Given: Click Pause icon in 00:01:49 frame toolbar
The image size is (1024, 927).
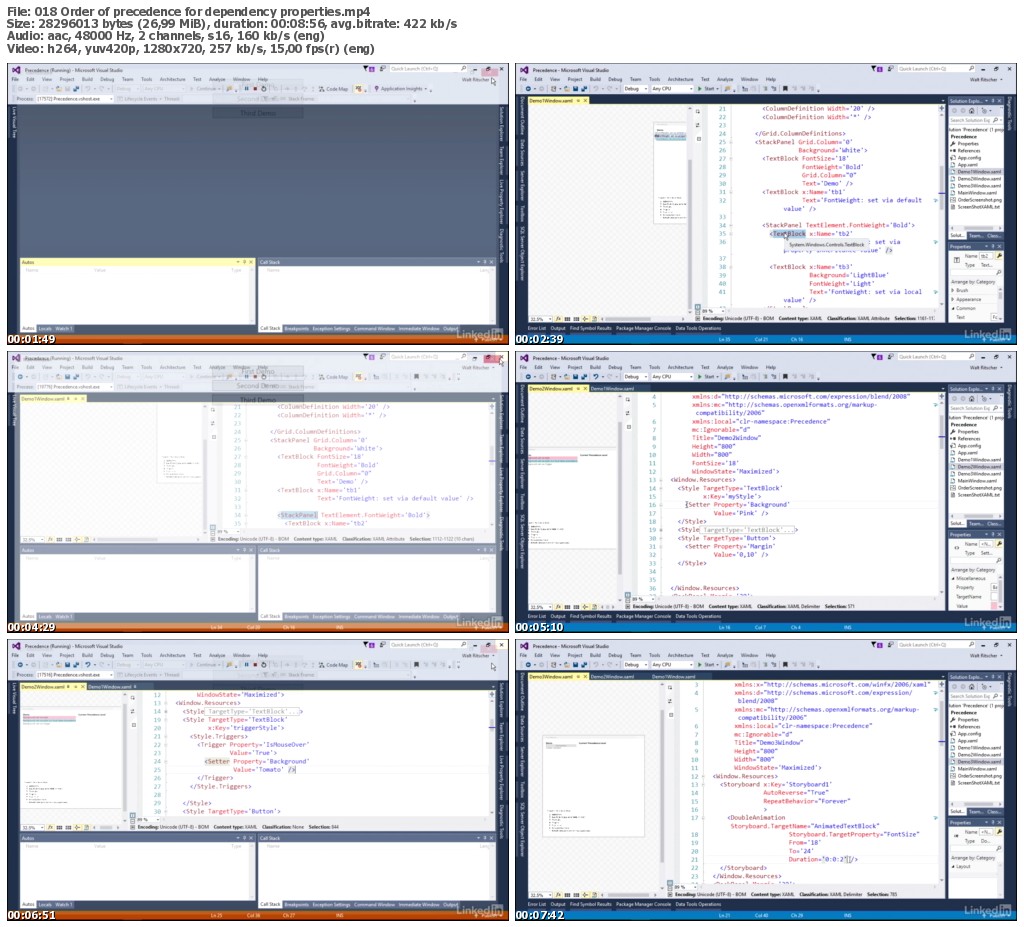Looking at the screenshot, I should coord(246,89).
